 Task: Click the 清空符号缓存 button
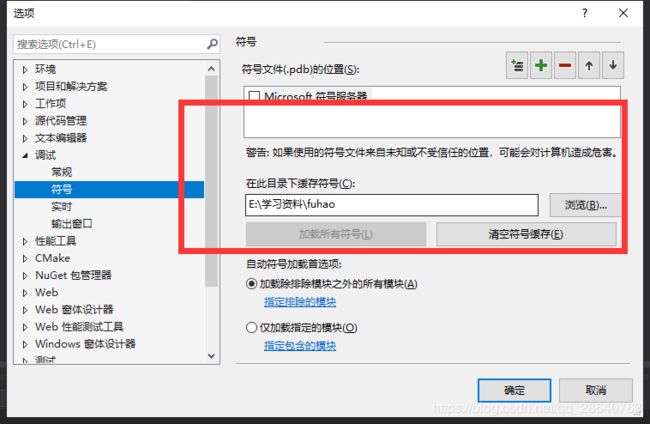(526, 234)
